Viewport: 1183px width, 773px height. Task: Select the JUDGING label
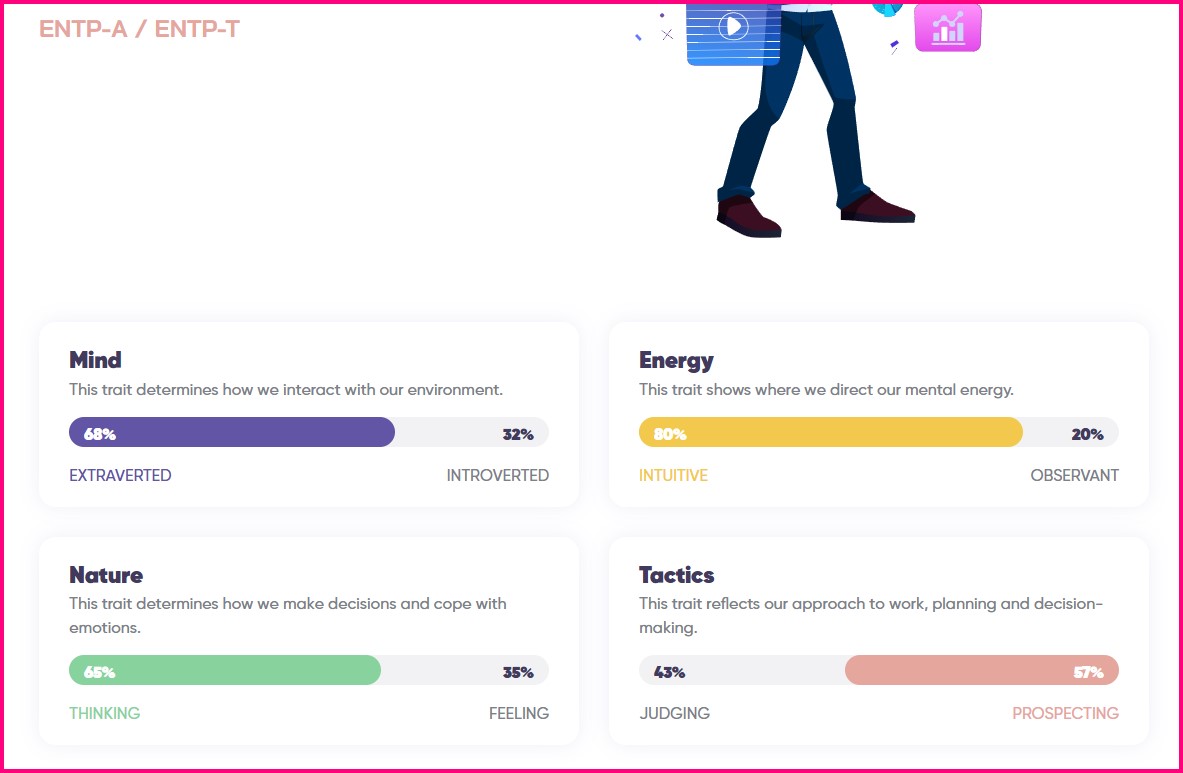674,713
